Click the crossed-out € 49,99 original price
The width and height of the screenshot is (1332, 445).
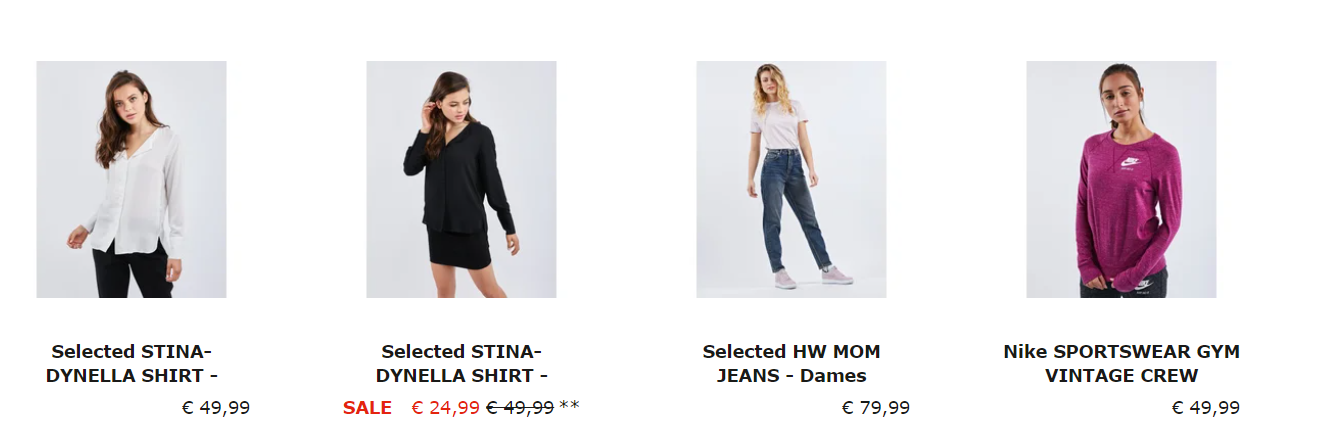520,408
